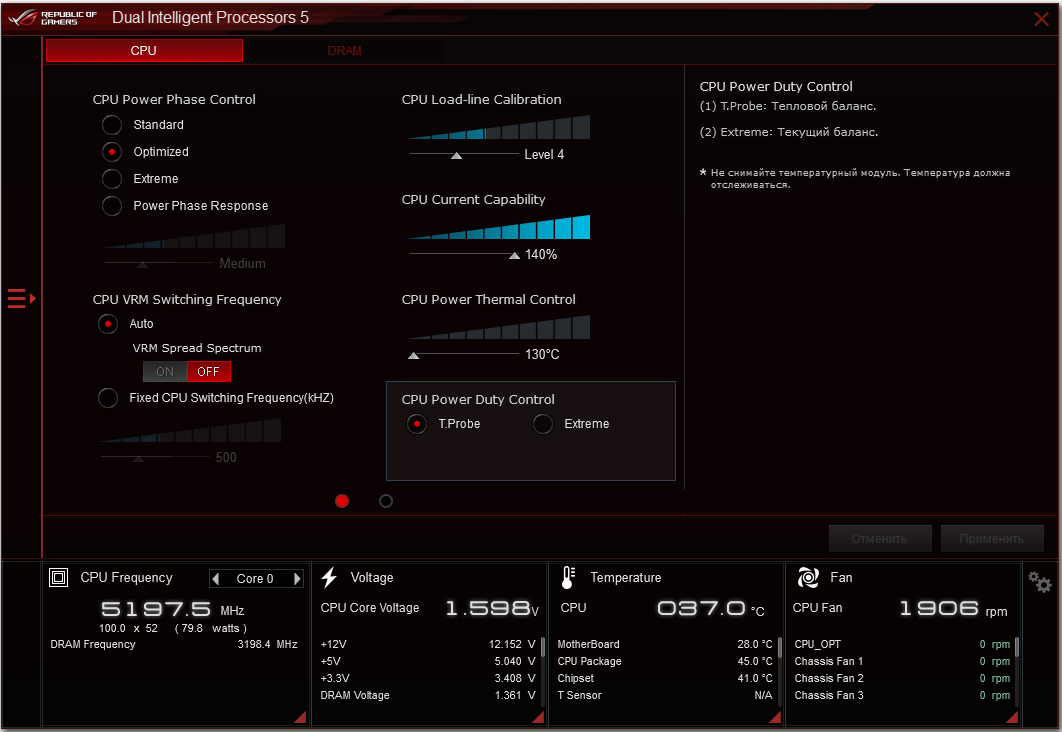The width and height of the screenshot is (1062, 732).
Task: Click the Temperature list scrollbar
Action: (x=780, y=648)
